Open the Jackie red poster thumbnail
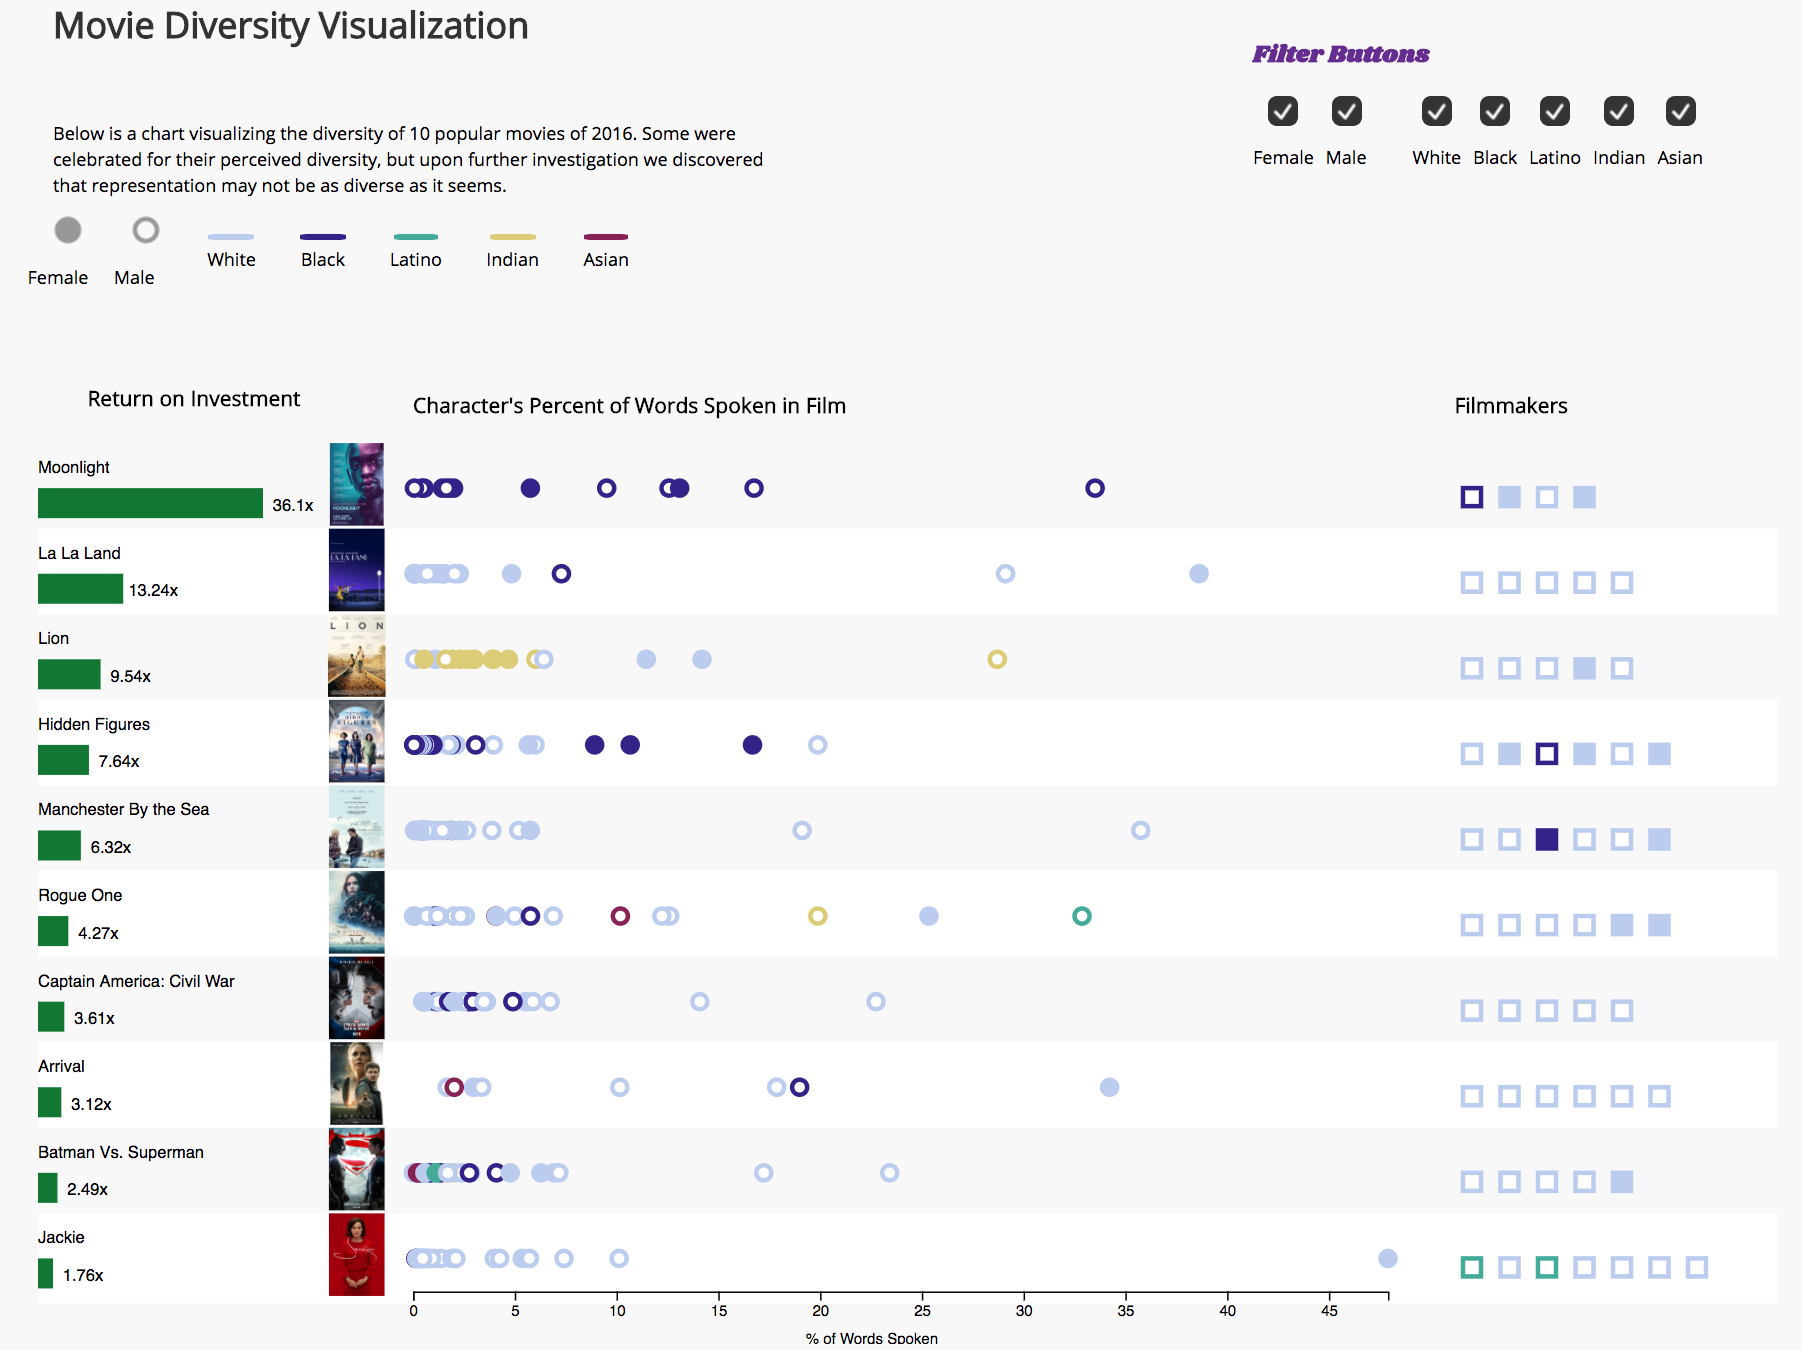Viewport: 1802px width, 1350px height. [x=356, y=1255]
